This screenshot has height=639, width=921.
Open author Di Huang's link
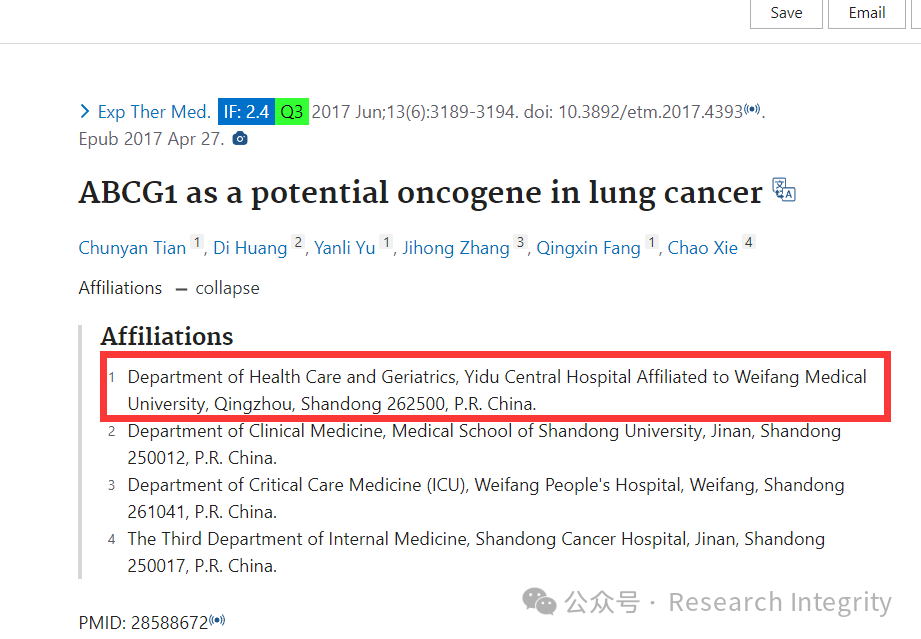[x=250, y=248]
